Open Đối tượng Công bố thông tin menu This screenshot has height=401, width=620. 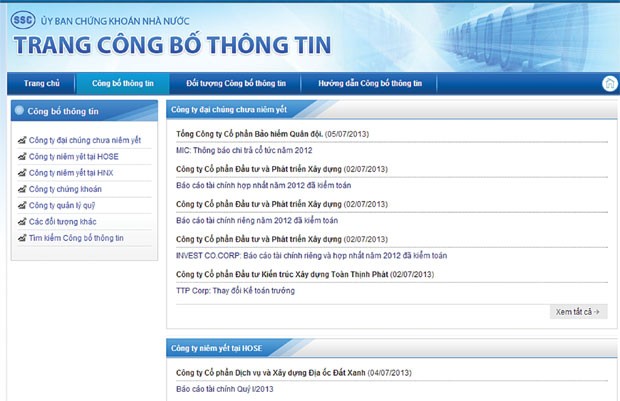click(236, 83)
